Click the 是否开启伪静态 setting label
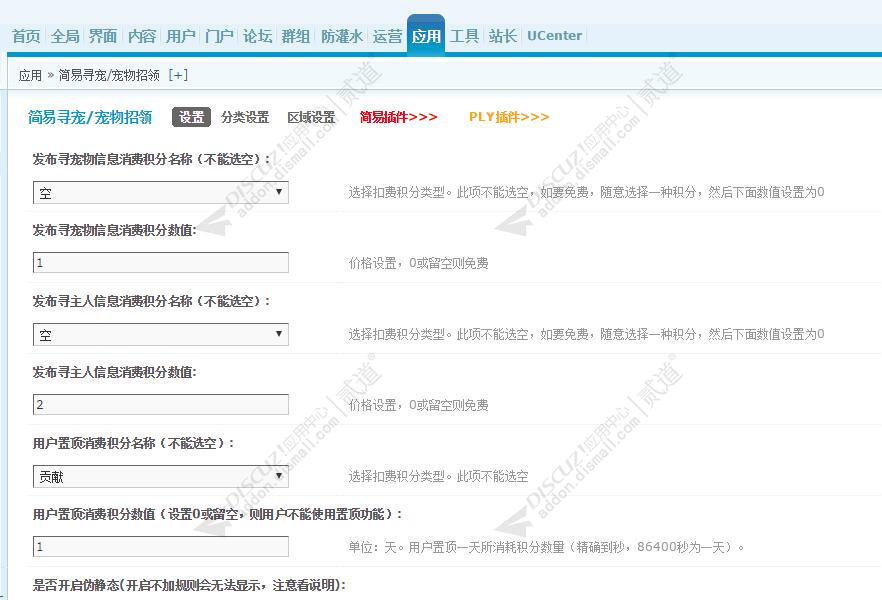The height and width of the screenshot is (600, 882). (189, 585)
